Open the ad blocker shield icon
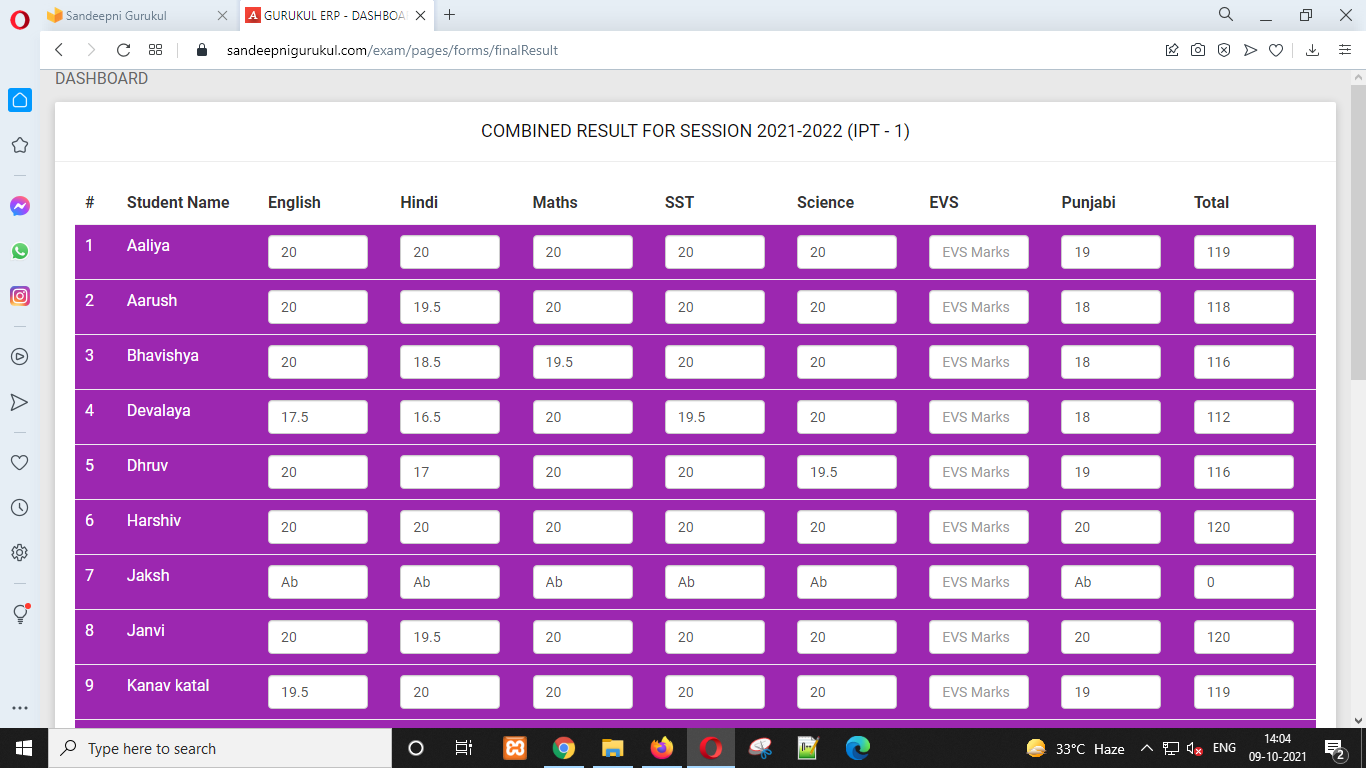 (1224, 50)
